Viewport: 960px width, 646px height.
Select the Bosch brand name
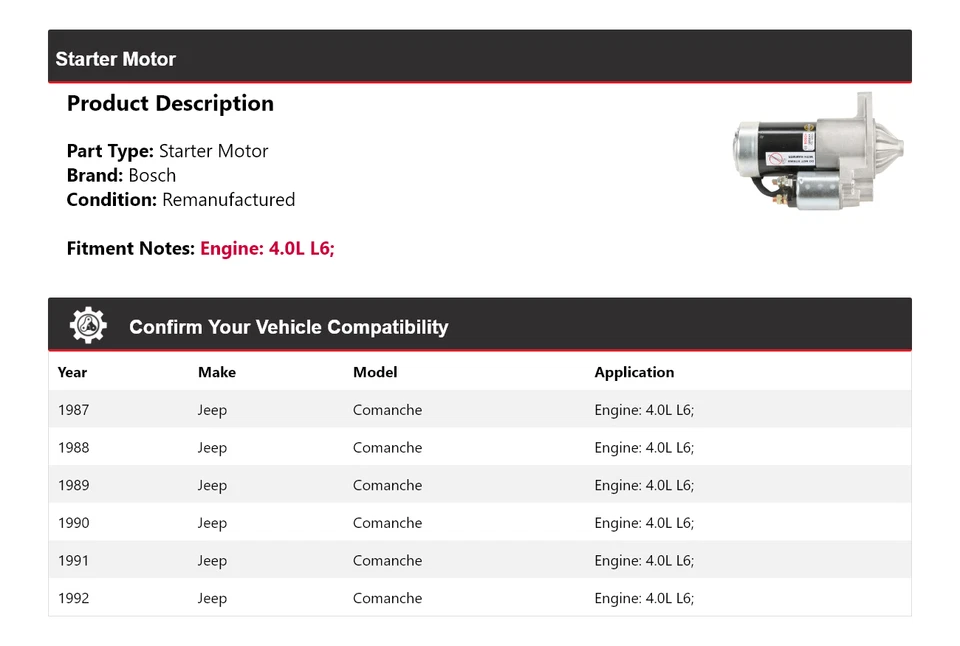click(152, 175)
